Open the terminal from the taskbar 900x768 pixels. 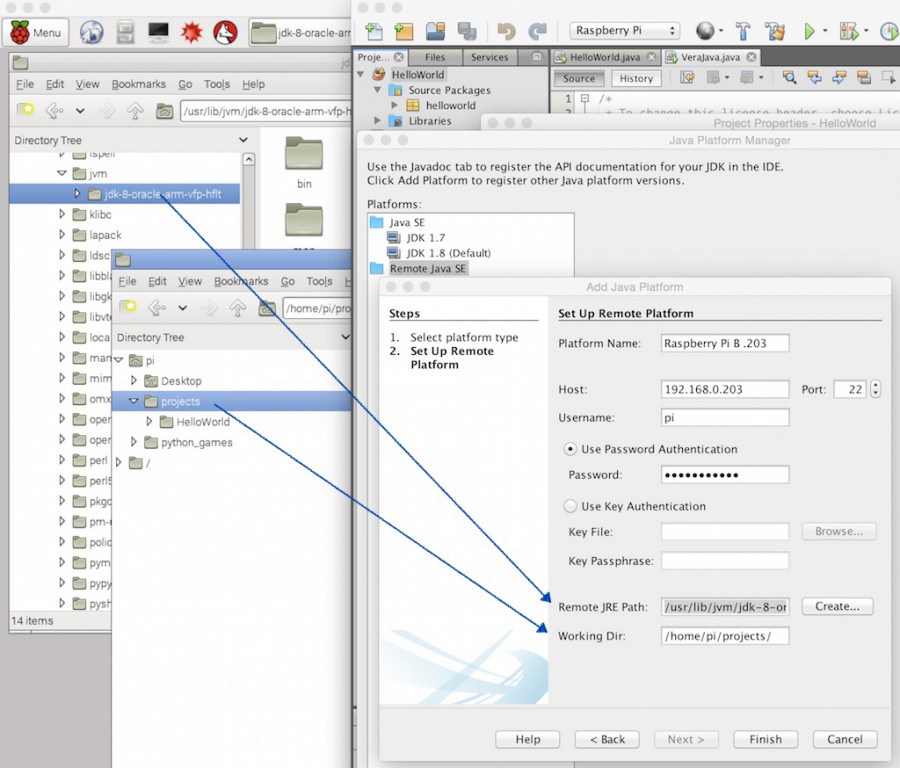click(x=157, y=31)
